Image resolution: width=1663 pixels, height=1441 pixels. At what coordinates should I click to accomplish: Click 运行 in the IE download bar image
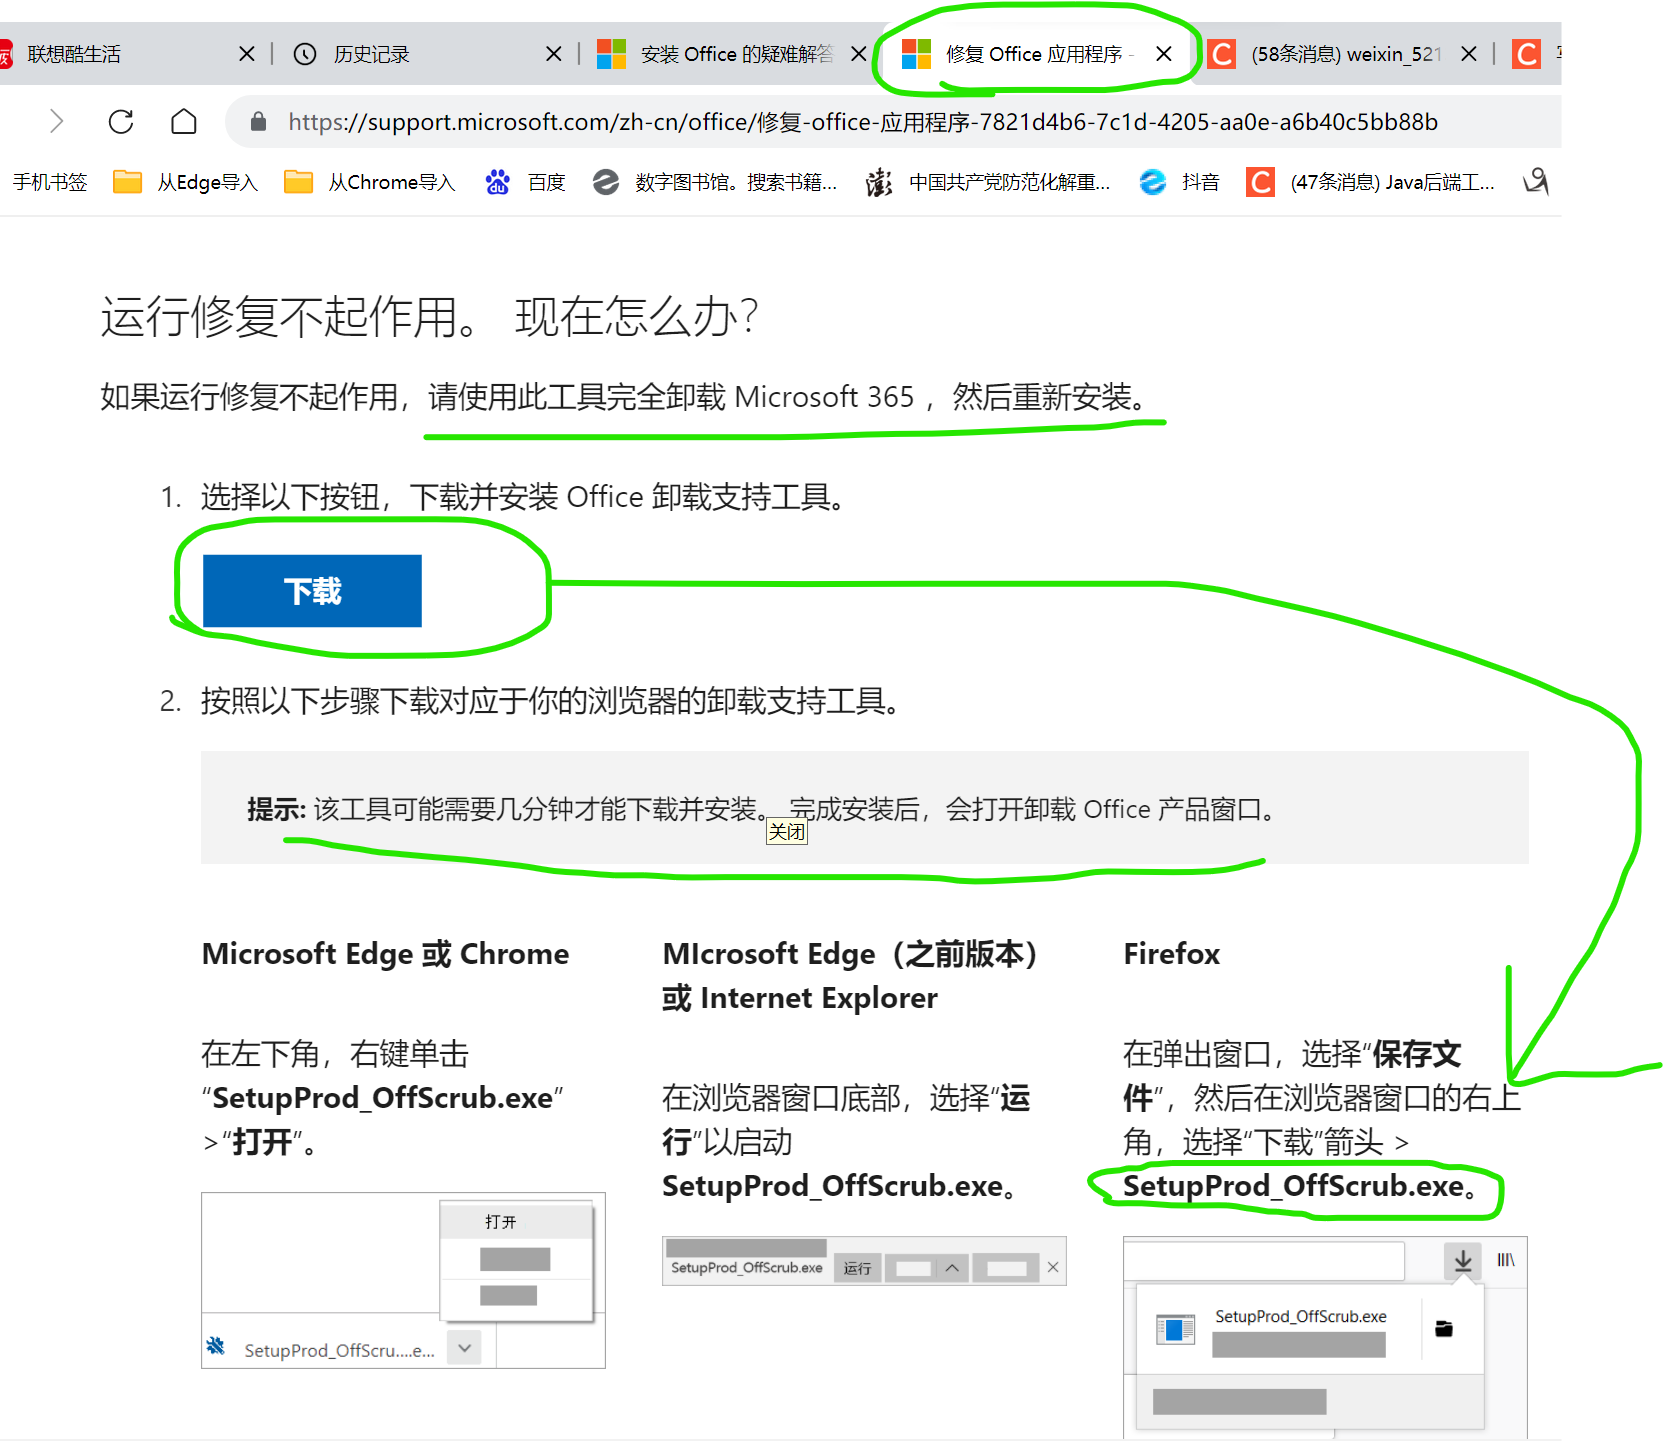pos(857,1268)
